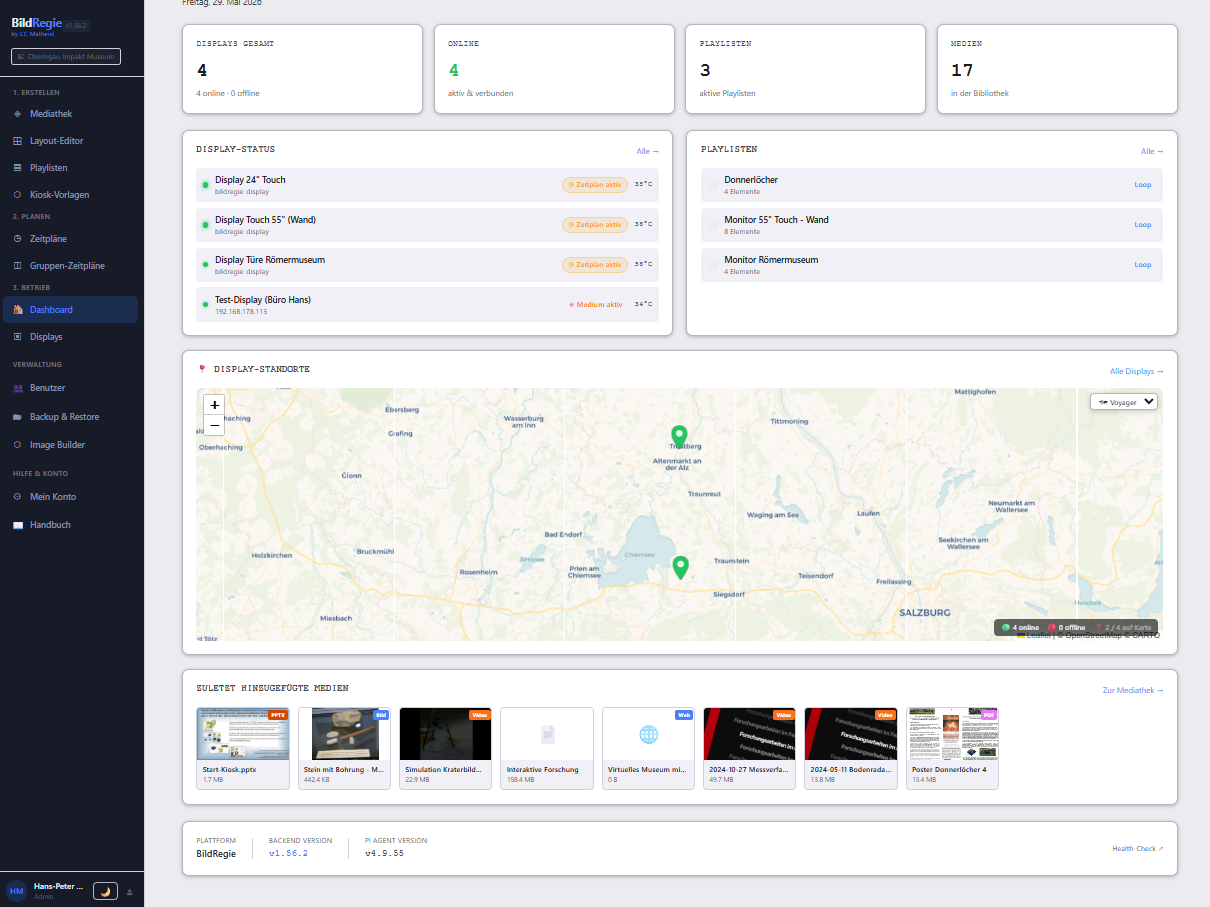
Task: Click the Displays Gesamt stat card
Action: [303, 70]
